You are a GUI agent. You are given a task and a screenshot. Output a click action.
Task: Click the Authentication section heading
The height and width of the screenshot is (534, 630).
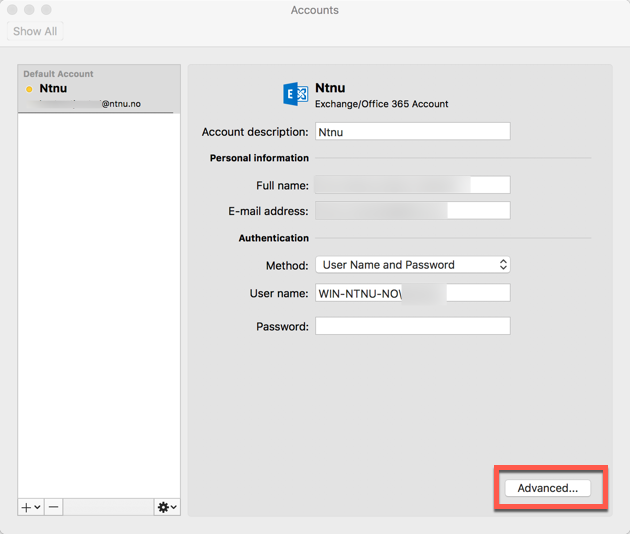click(274, 238)
